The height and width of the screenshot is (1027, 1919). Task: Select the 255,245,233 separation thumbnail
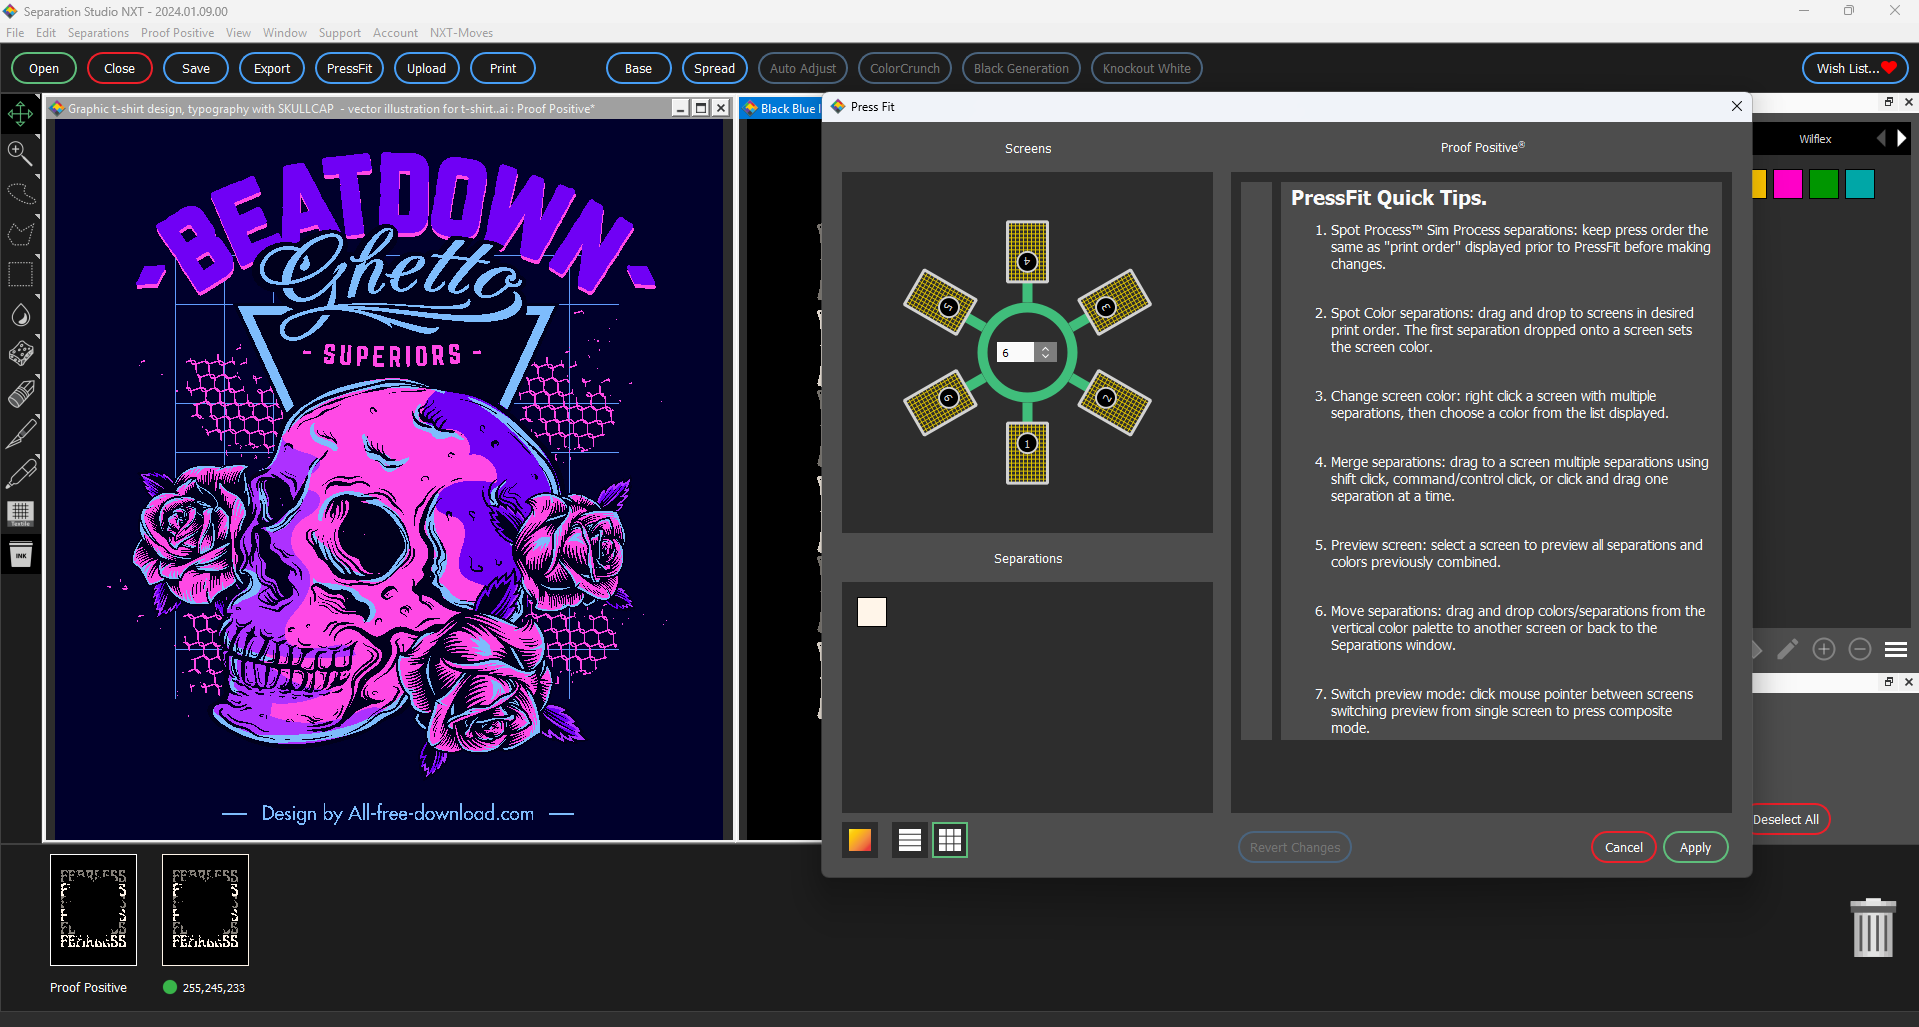(x=205, y=909)
